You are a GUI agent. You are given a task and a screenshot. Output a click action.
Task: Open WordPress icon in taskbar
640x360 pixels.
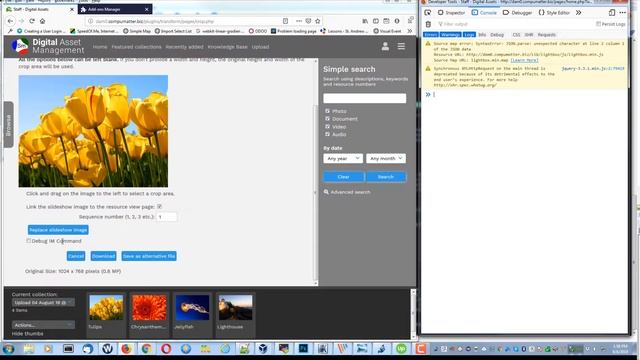[107, 349]
